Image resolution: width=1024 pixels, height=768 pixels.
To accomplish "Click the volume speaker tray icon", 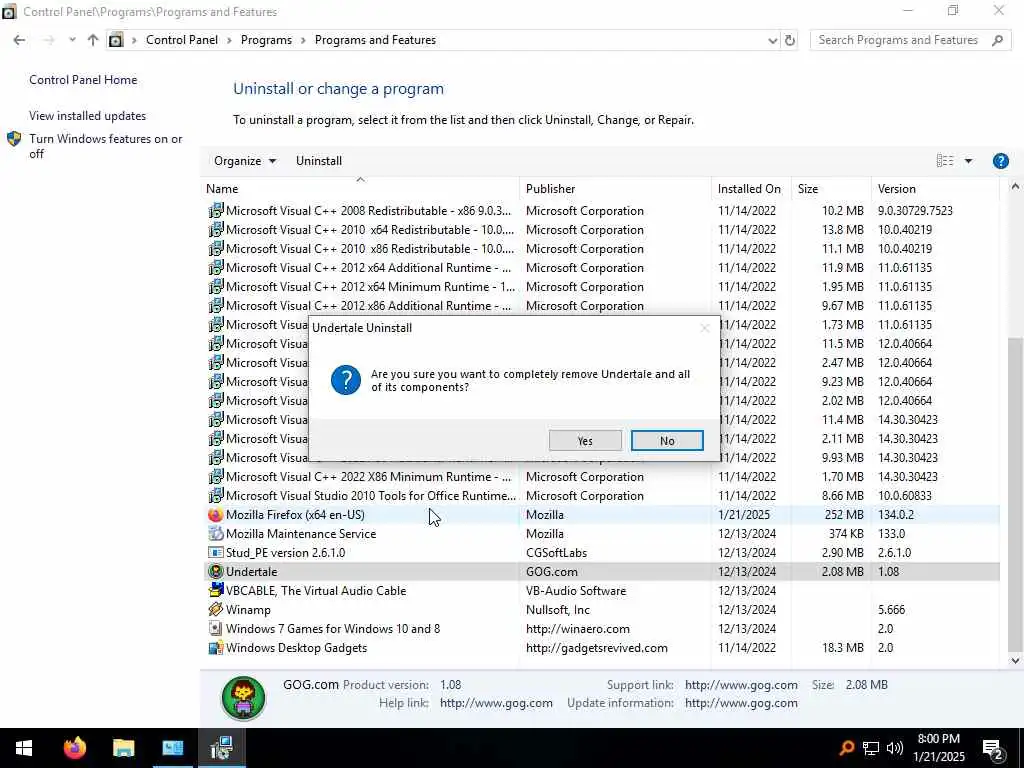I will point(895,748).
